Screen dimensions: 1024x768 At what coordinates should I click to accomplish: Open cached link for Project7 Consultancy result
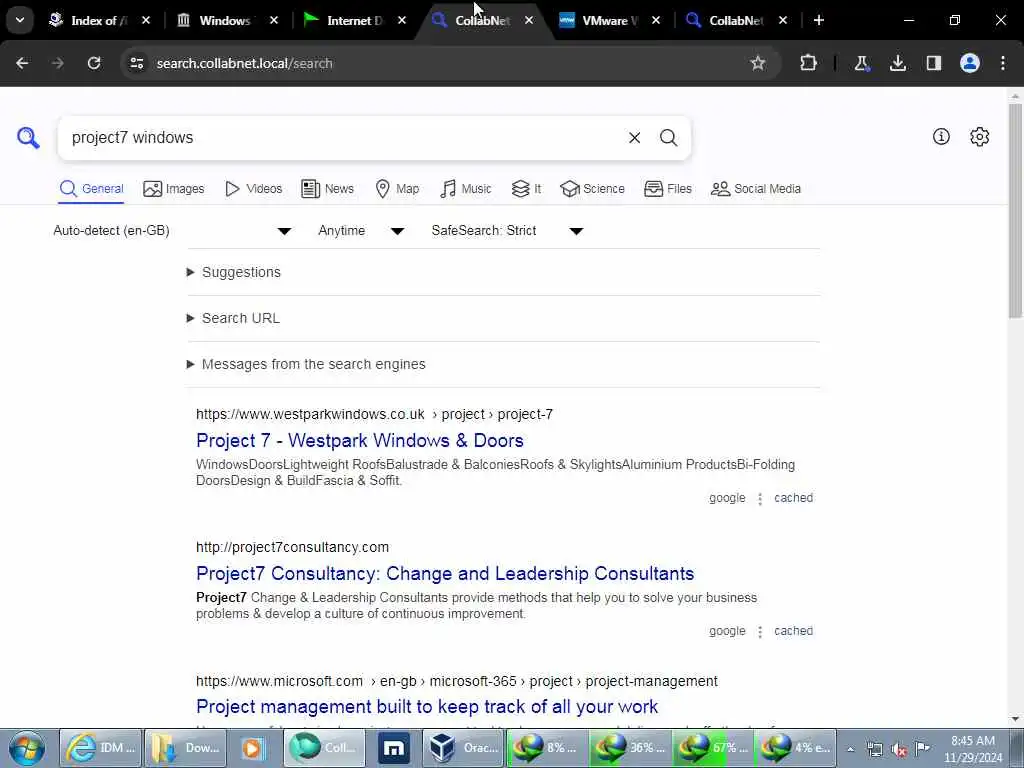click(793, 631)
